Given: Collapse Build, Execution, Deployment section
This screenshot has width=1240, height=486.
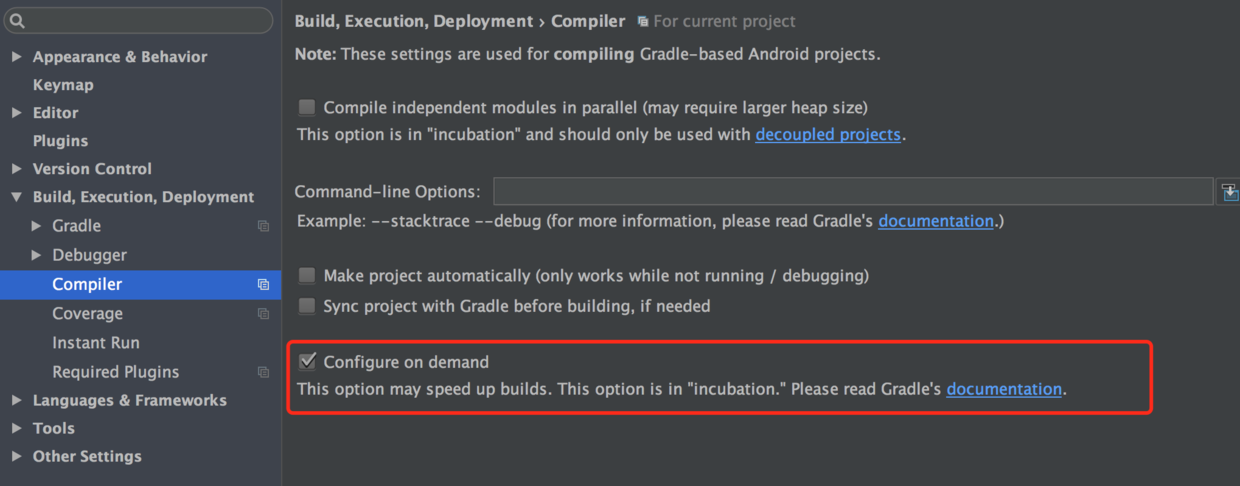Looking at the screenshot, I should click(16, 197).
